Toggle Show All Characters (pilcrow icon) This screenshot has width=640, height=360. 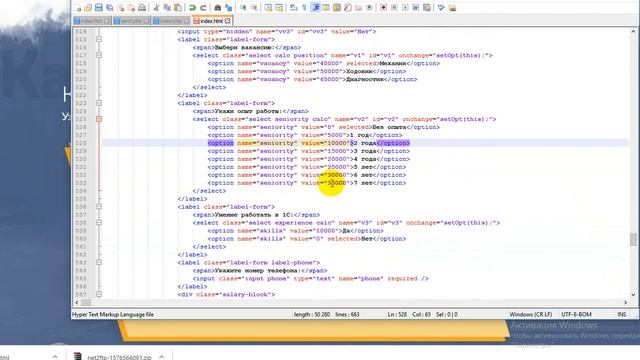point(304,8)
